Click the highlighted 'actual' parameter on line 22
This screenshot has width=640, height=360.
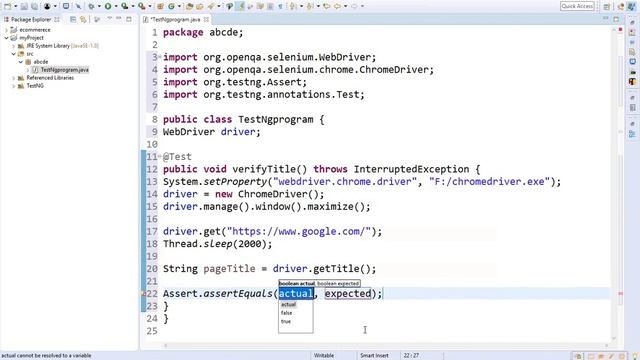pyautogui.click(x=296, y=293)
